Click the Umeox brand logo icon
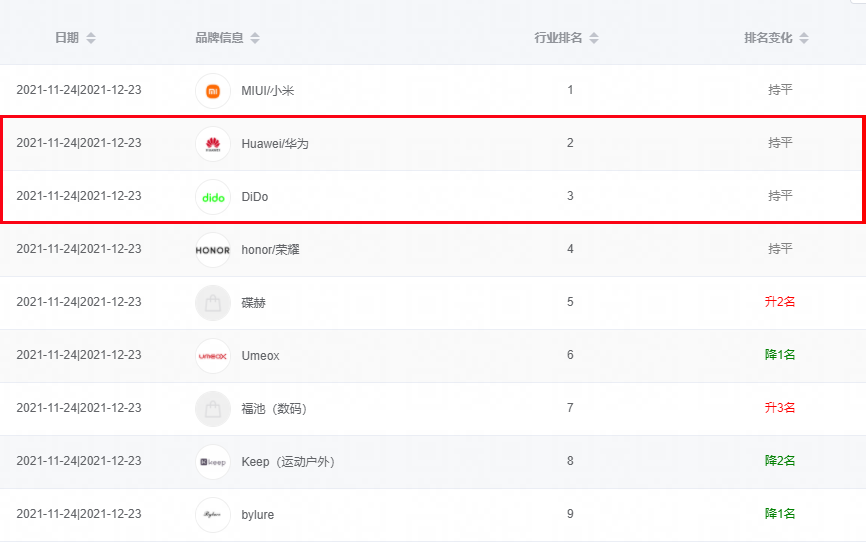 pos(213,356)
